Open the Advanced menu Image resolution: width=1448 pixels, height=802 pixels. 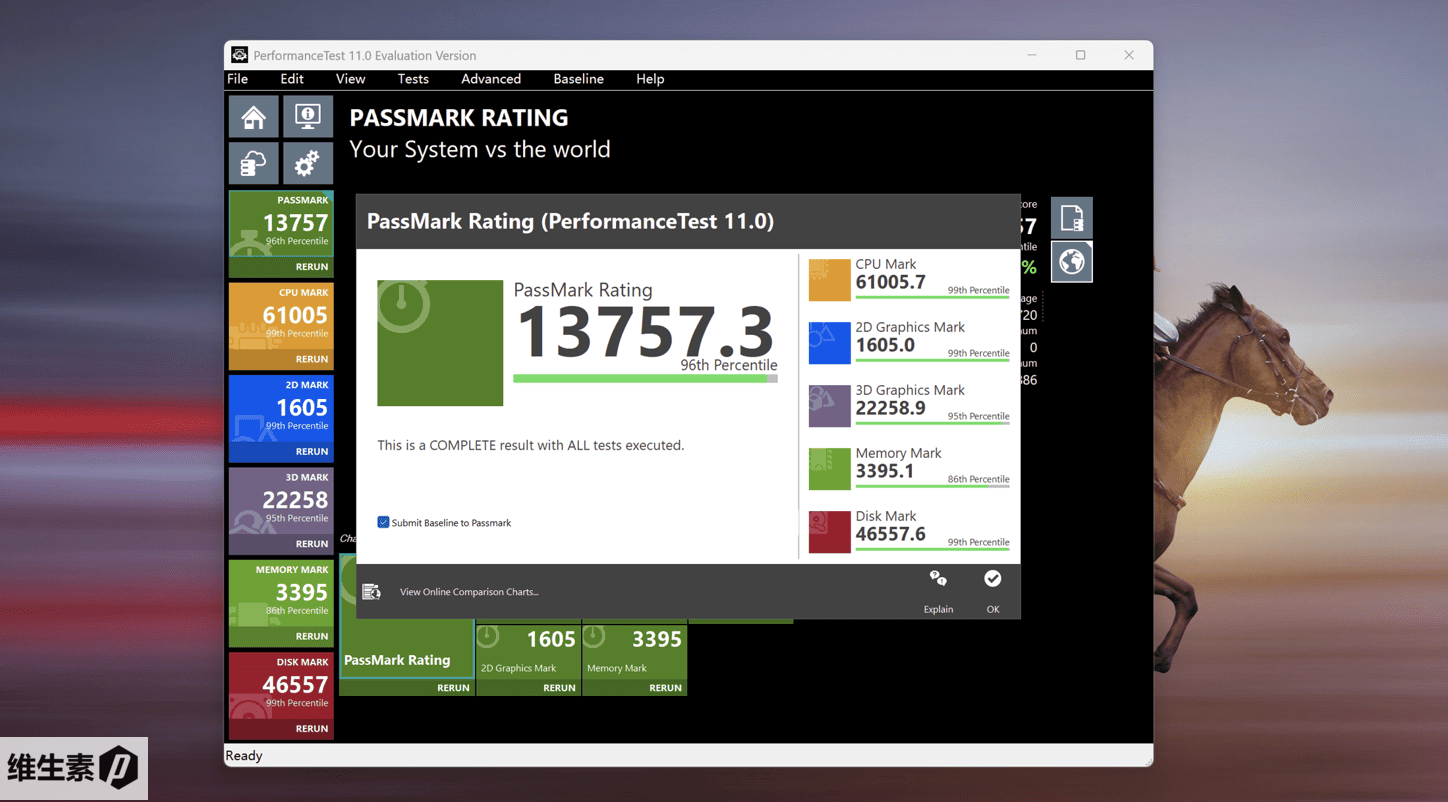pos(490,79)
